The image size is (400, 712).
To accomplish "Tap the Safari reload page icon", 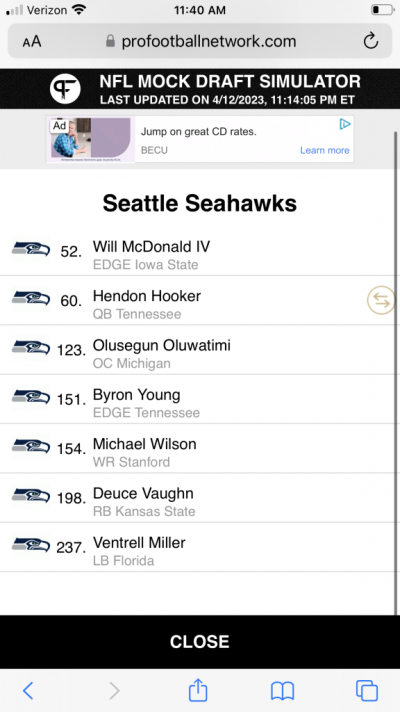I will pos(370,41).
